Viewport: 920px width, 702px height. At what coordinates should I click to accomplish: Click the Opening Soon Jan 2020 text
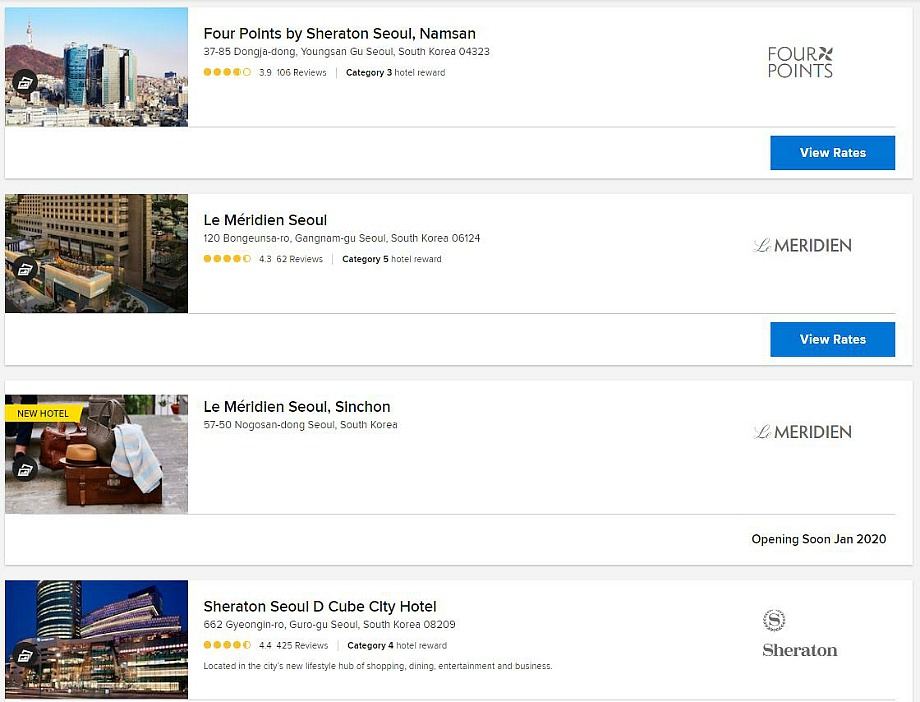tap(818, 539)
